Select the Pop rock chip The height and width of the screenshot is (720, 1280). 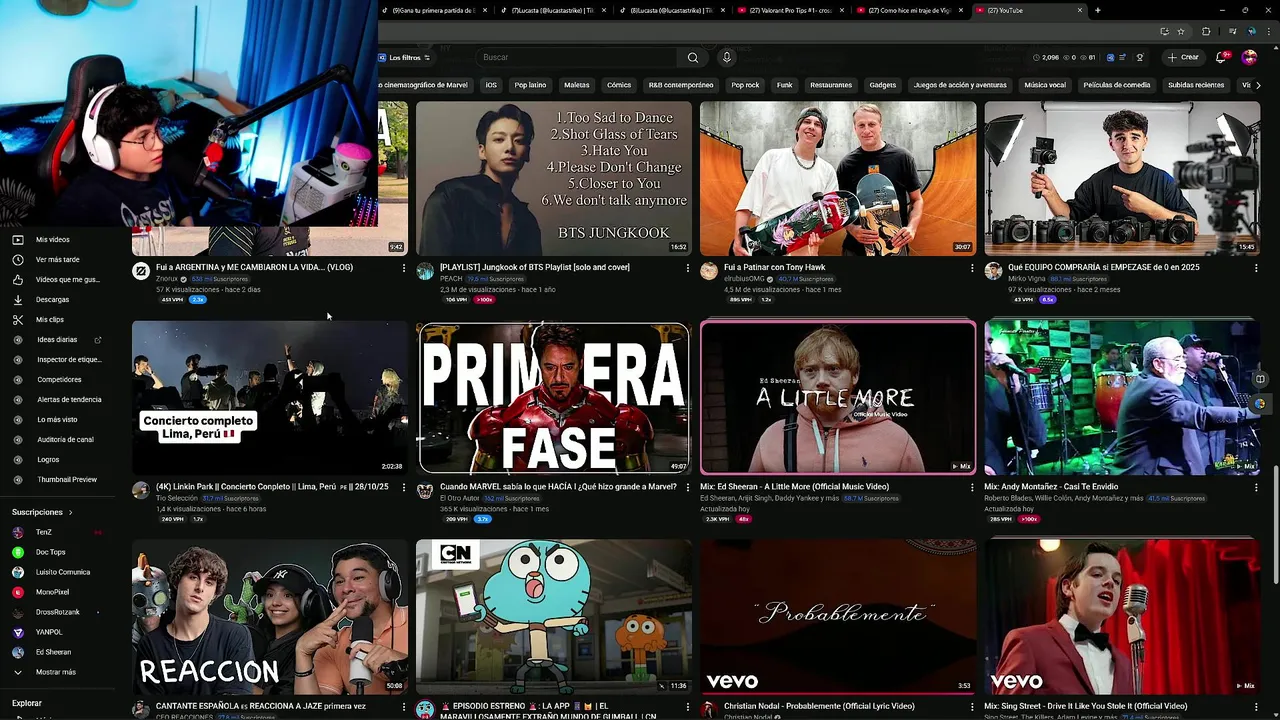[745, 85]
